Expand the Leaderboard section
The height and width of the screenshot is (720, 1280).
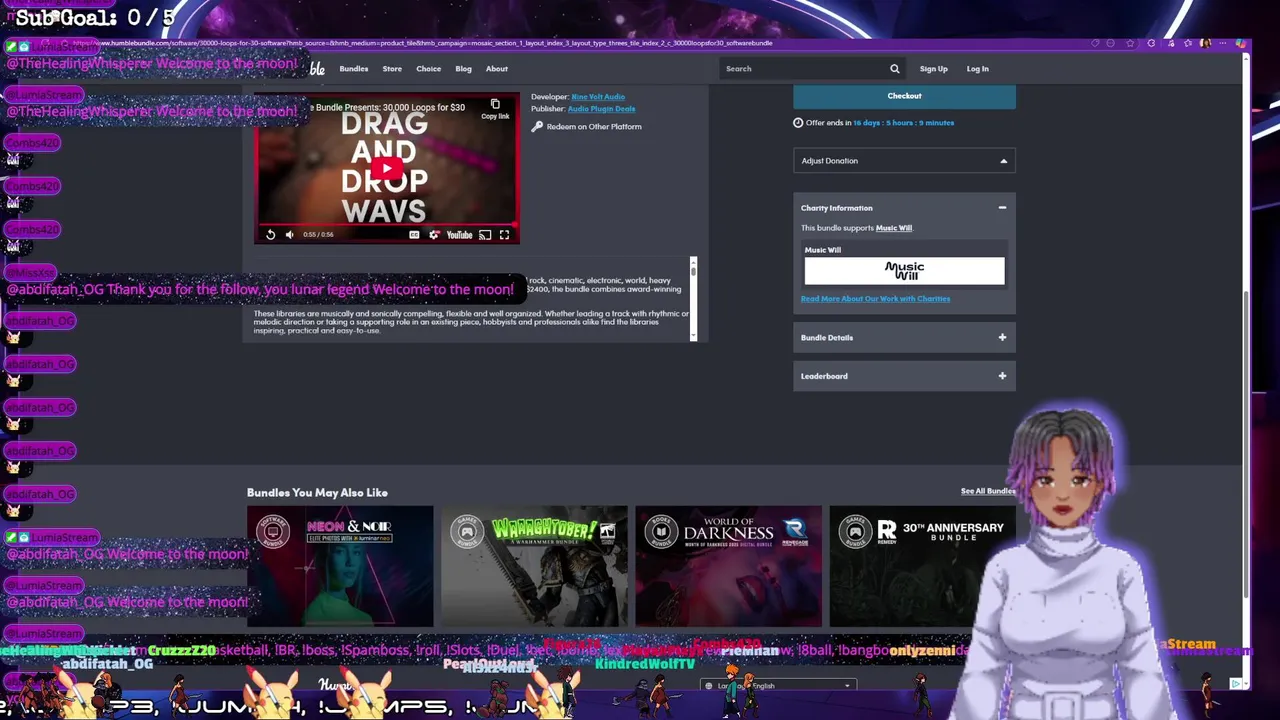[904, 376]
